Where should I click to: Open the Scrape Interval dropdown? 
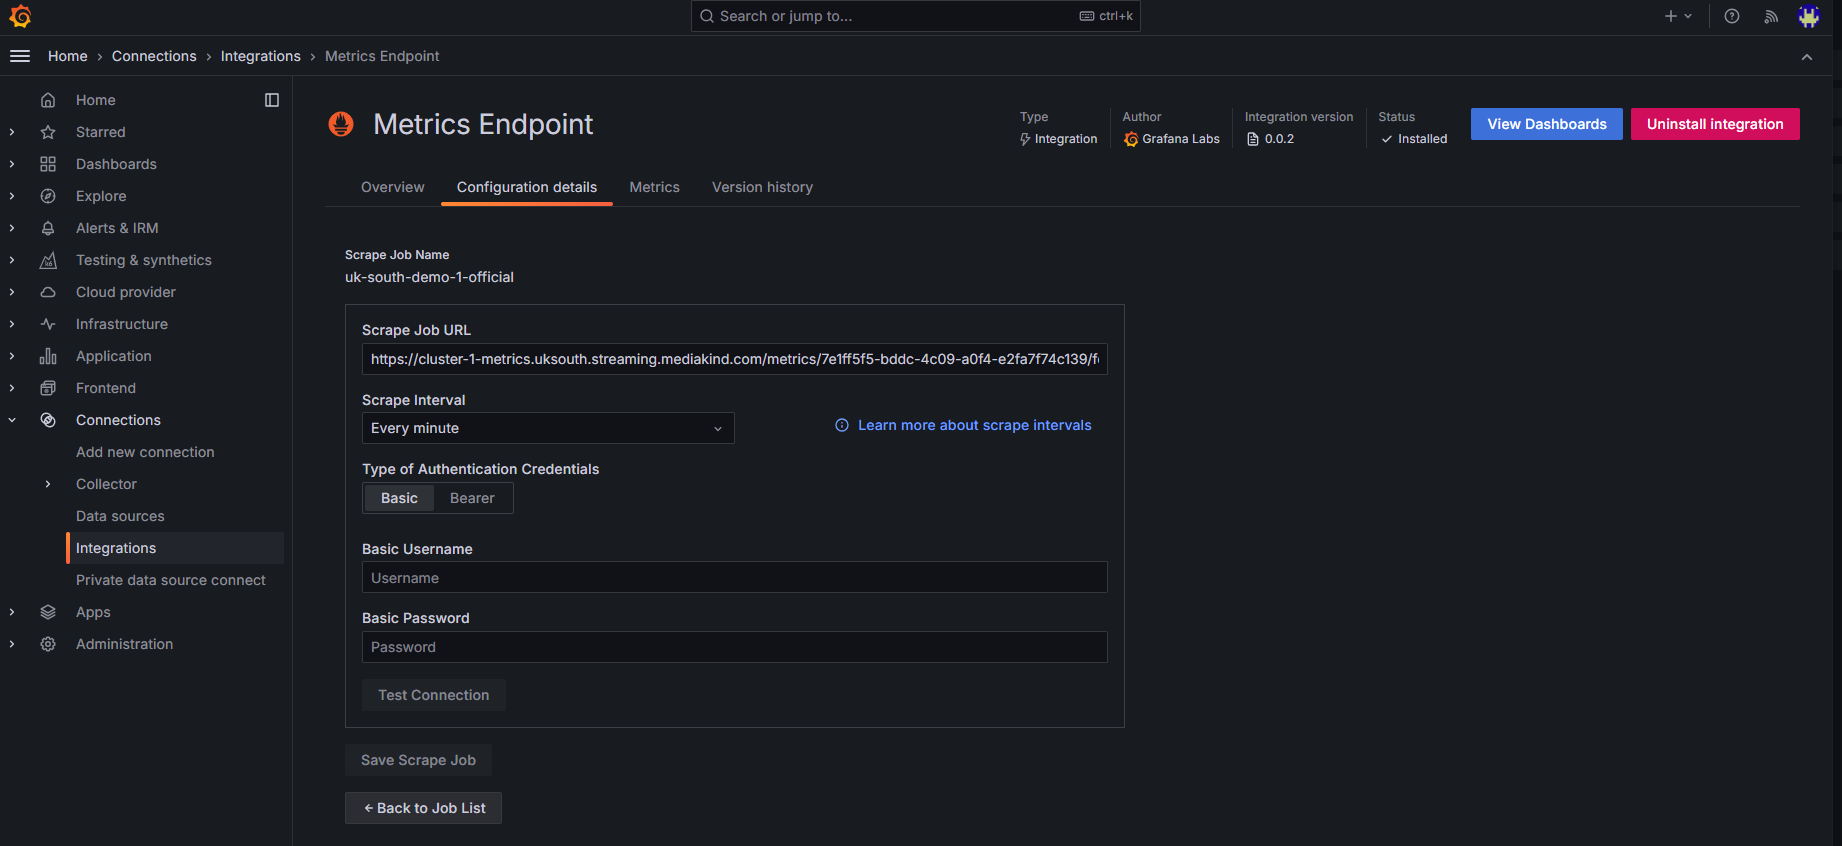pos(548,428)
